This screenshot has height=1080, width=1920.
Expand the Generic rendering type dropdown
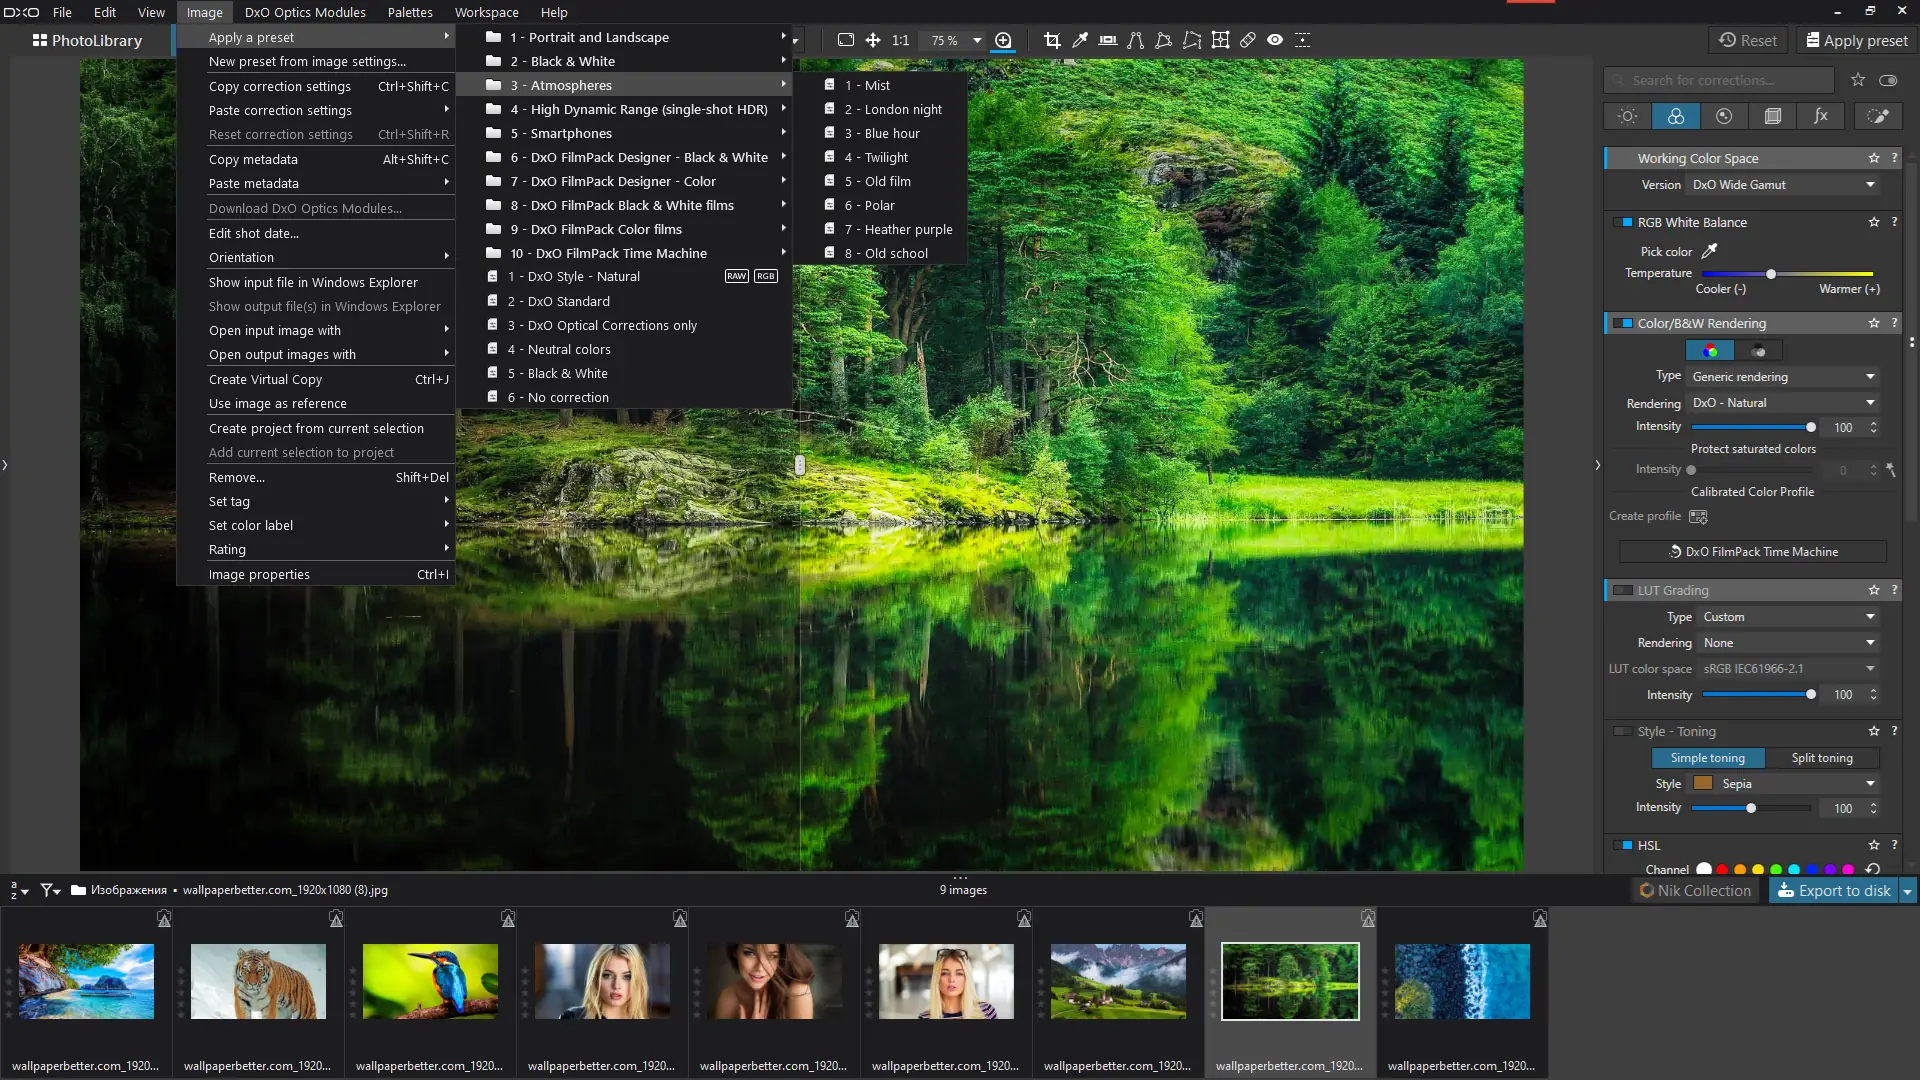(1783, 377)
